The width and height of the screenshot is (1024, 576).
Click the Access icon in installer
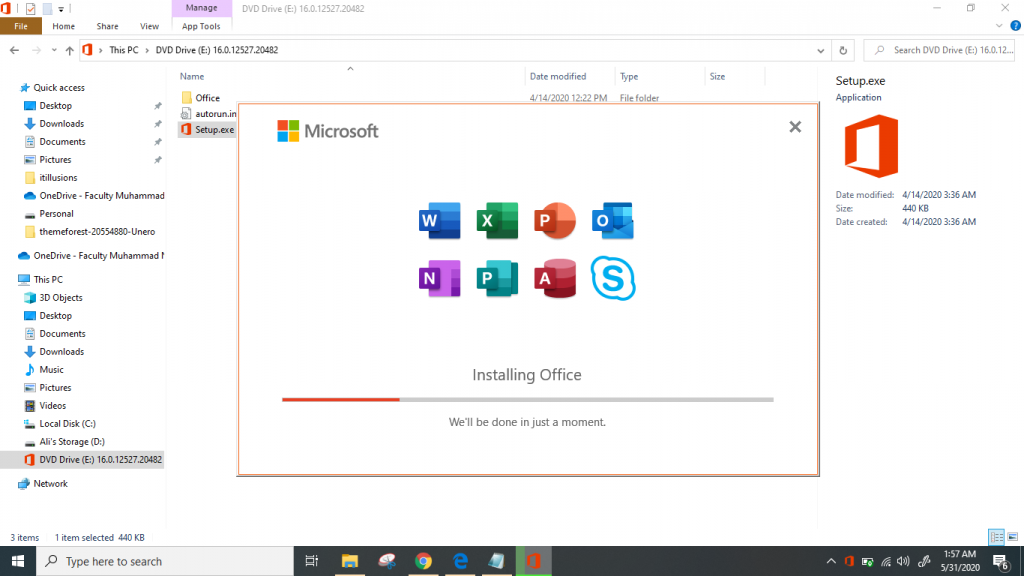point(554,278)
